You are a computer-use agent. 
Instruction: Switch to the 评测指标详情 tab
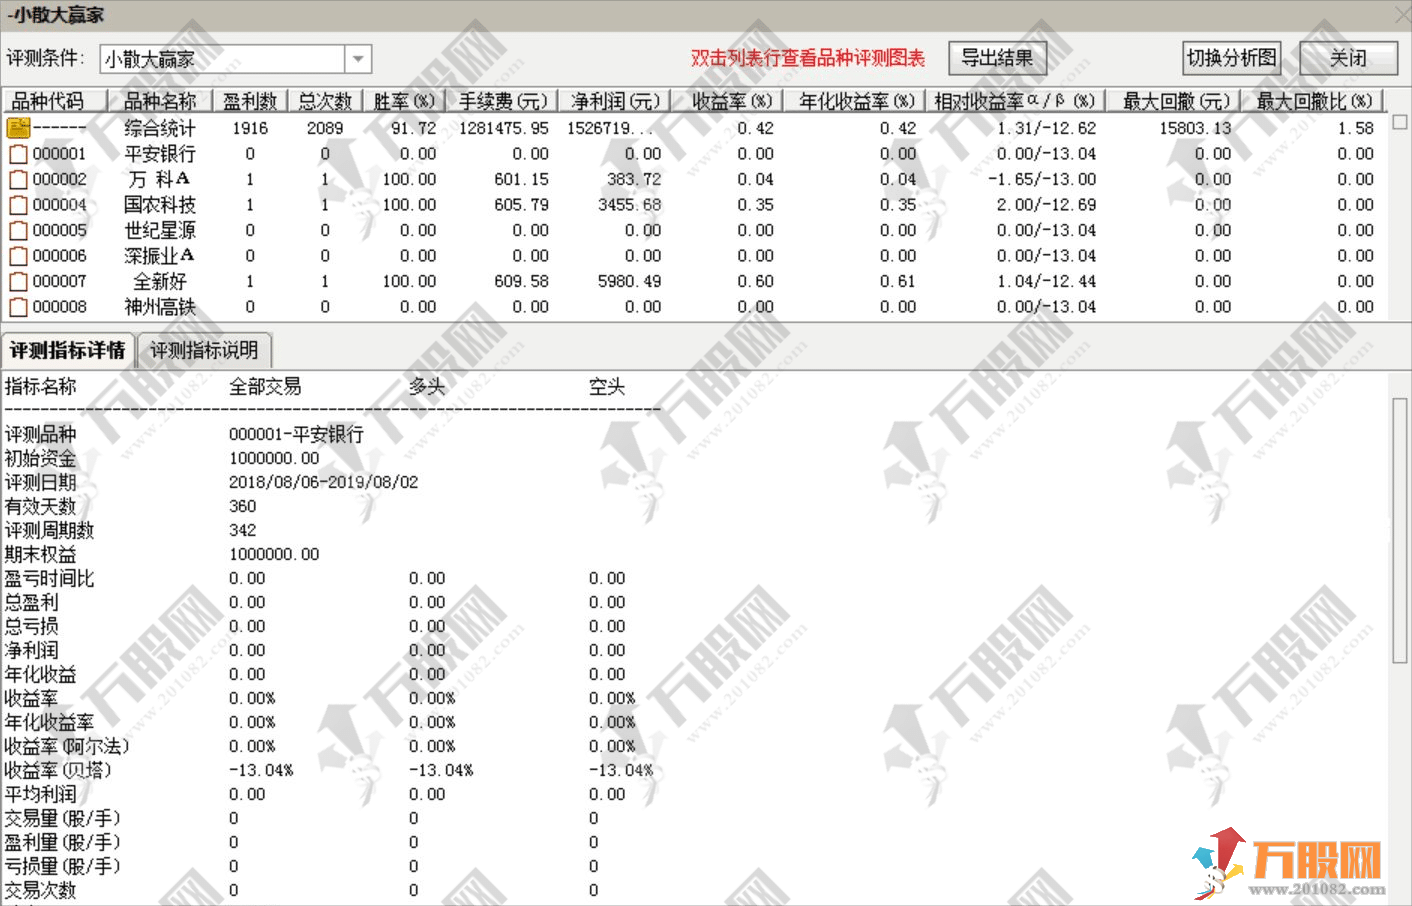pos(67,350)
